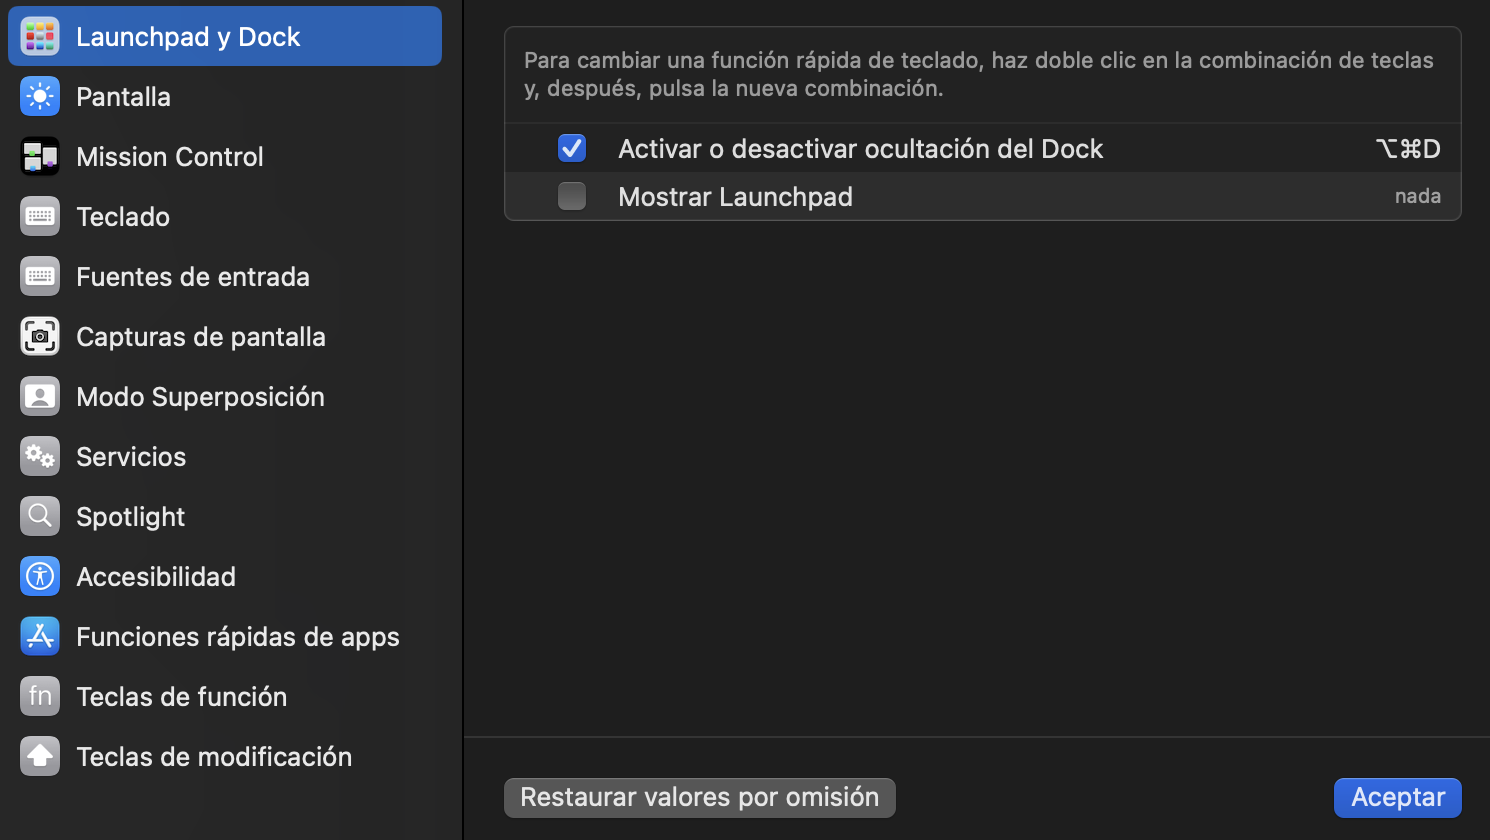Click the Teclado keyboard icon
Image resolution: width=1490 pixels, height=840 pixels.
coord(40,217)
